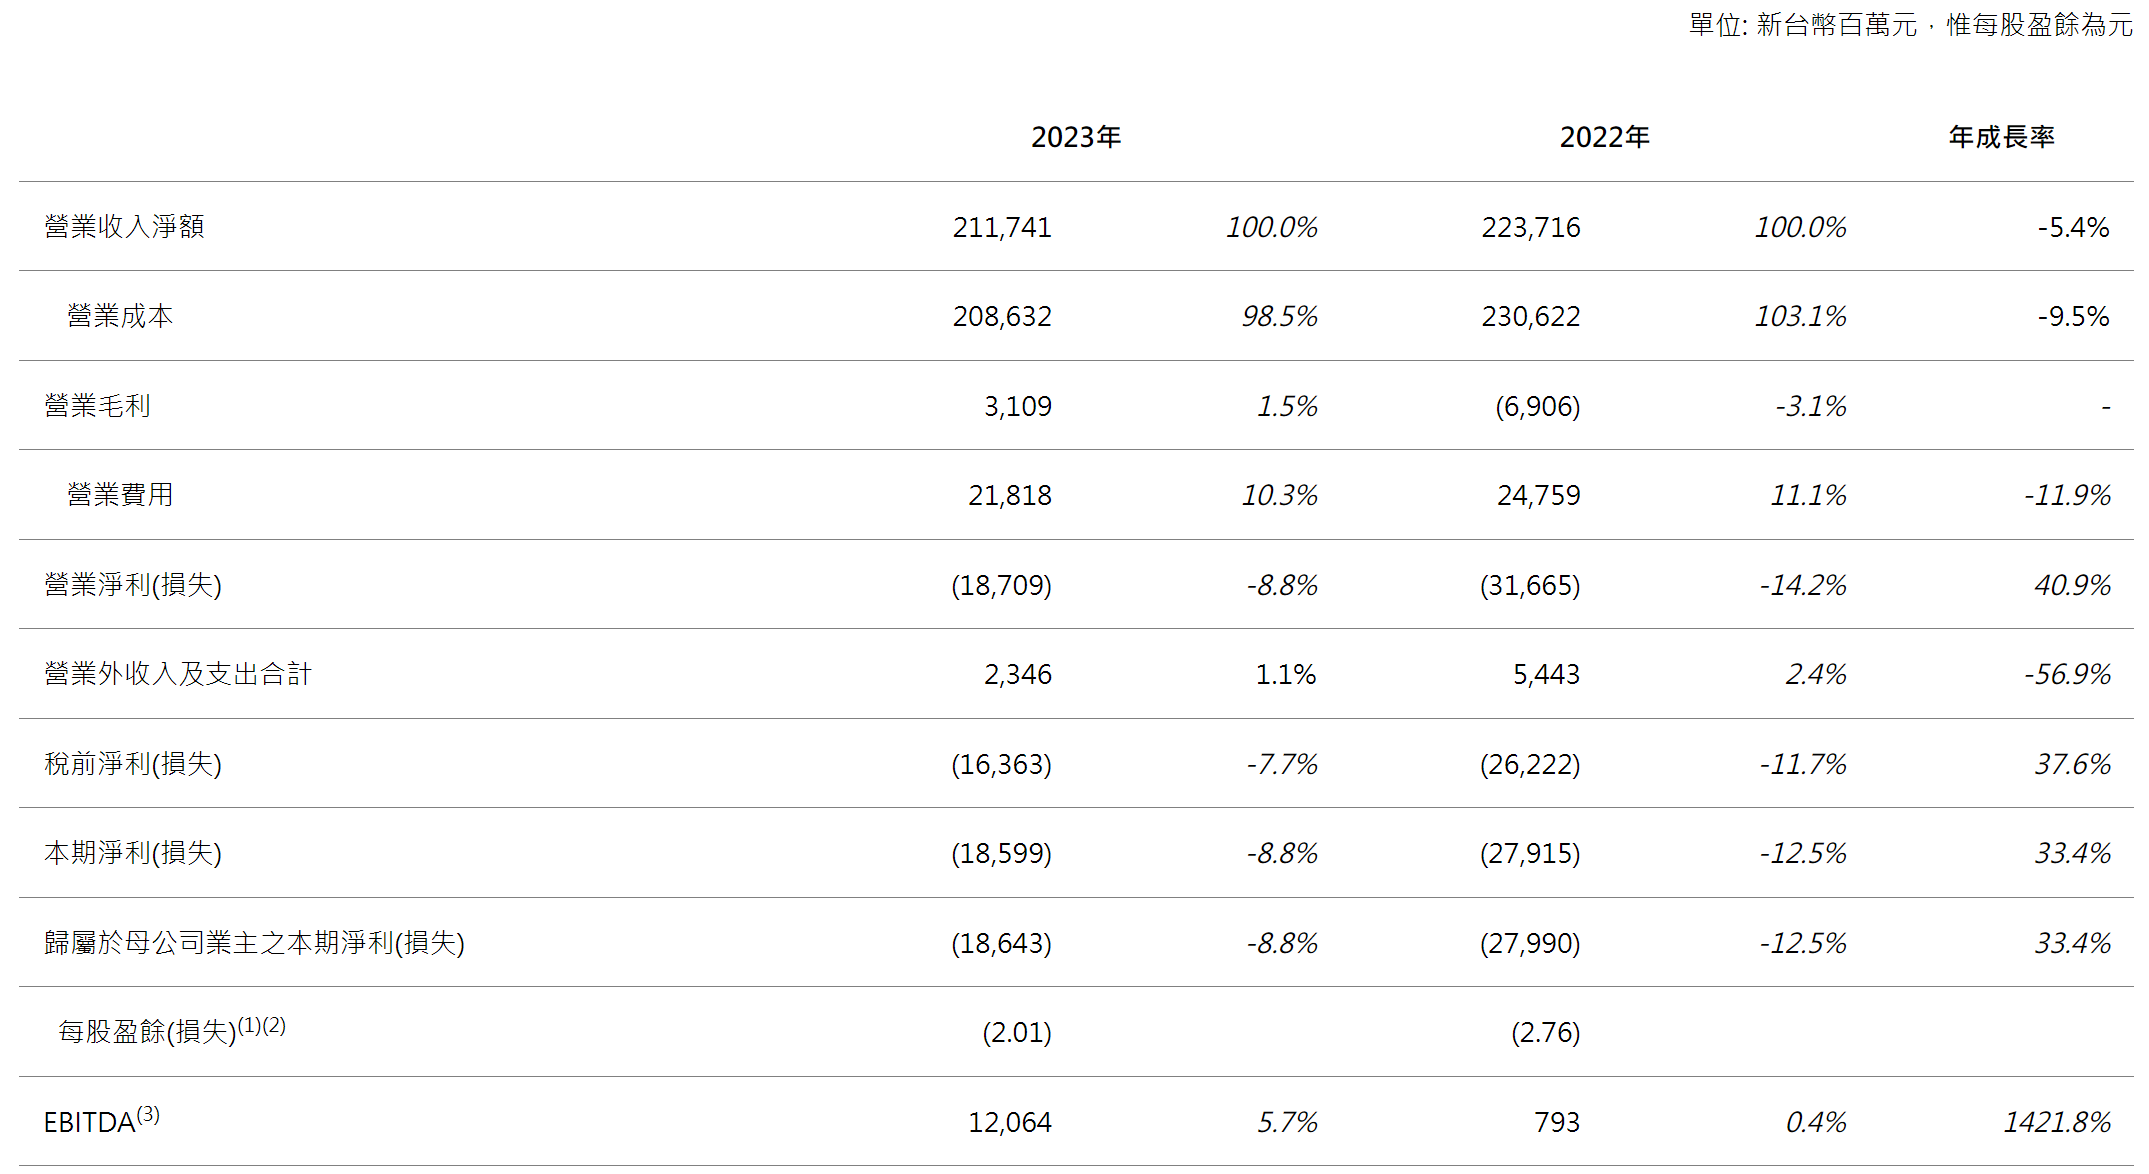Click the (2.01) earnings per share value
The height and width of the screenshot is (1174, 2149).
point(1017,1033)
